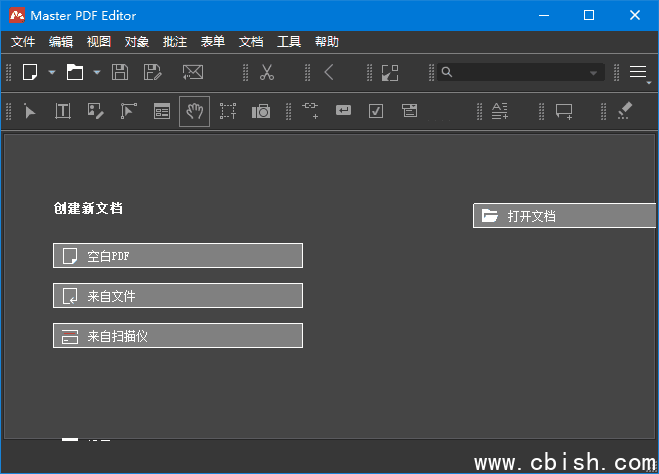This screenshot has height=474, width=659.
Task: Click the Save floppy icon
Action: (120, 72)
